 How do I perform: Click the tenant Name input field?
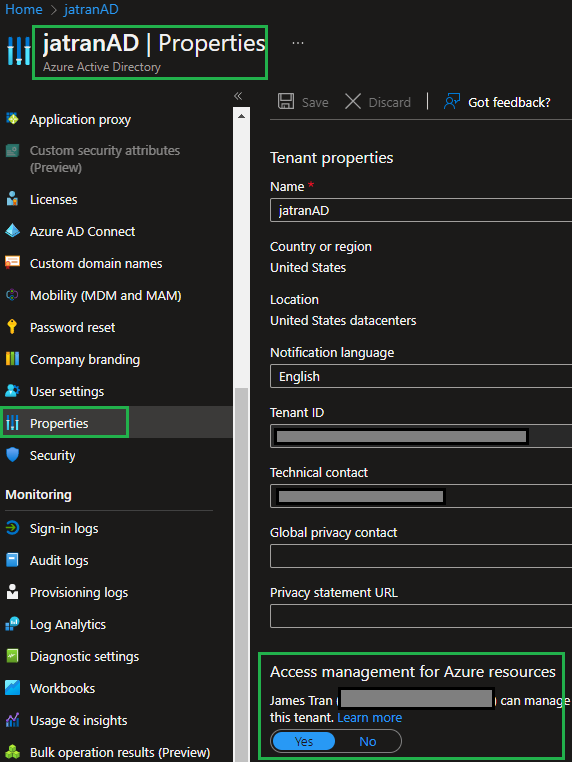tap(421, 210)
